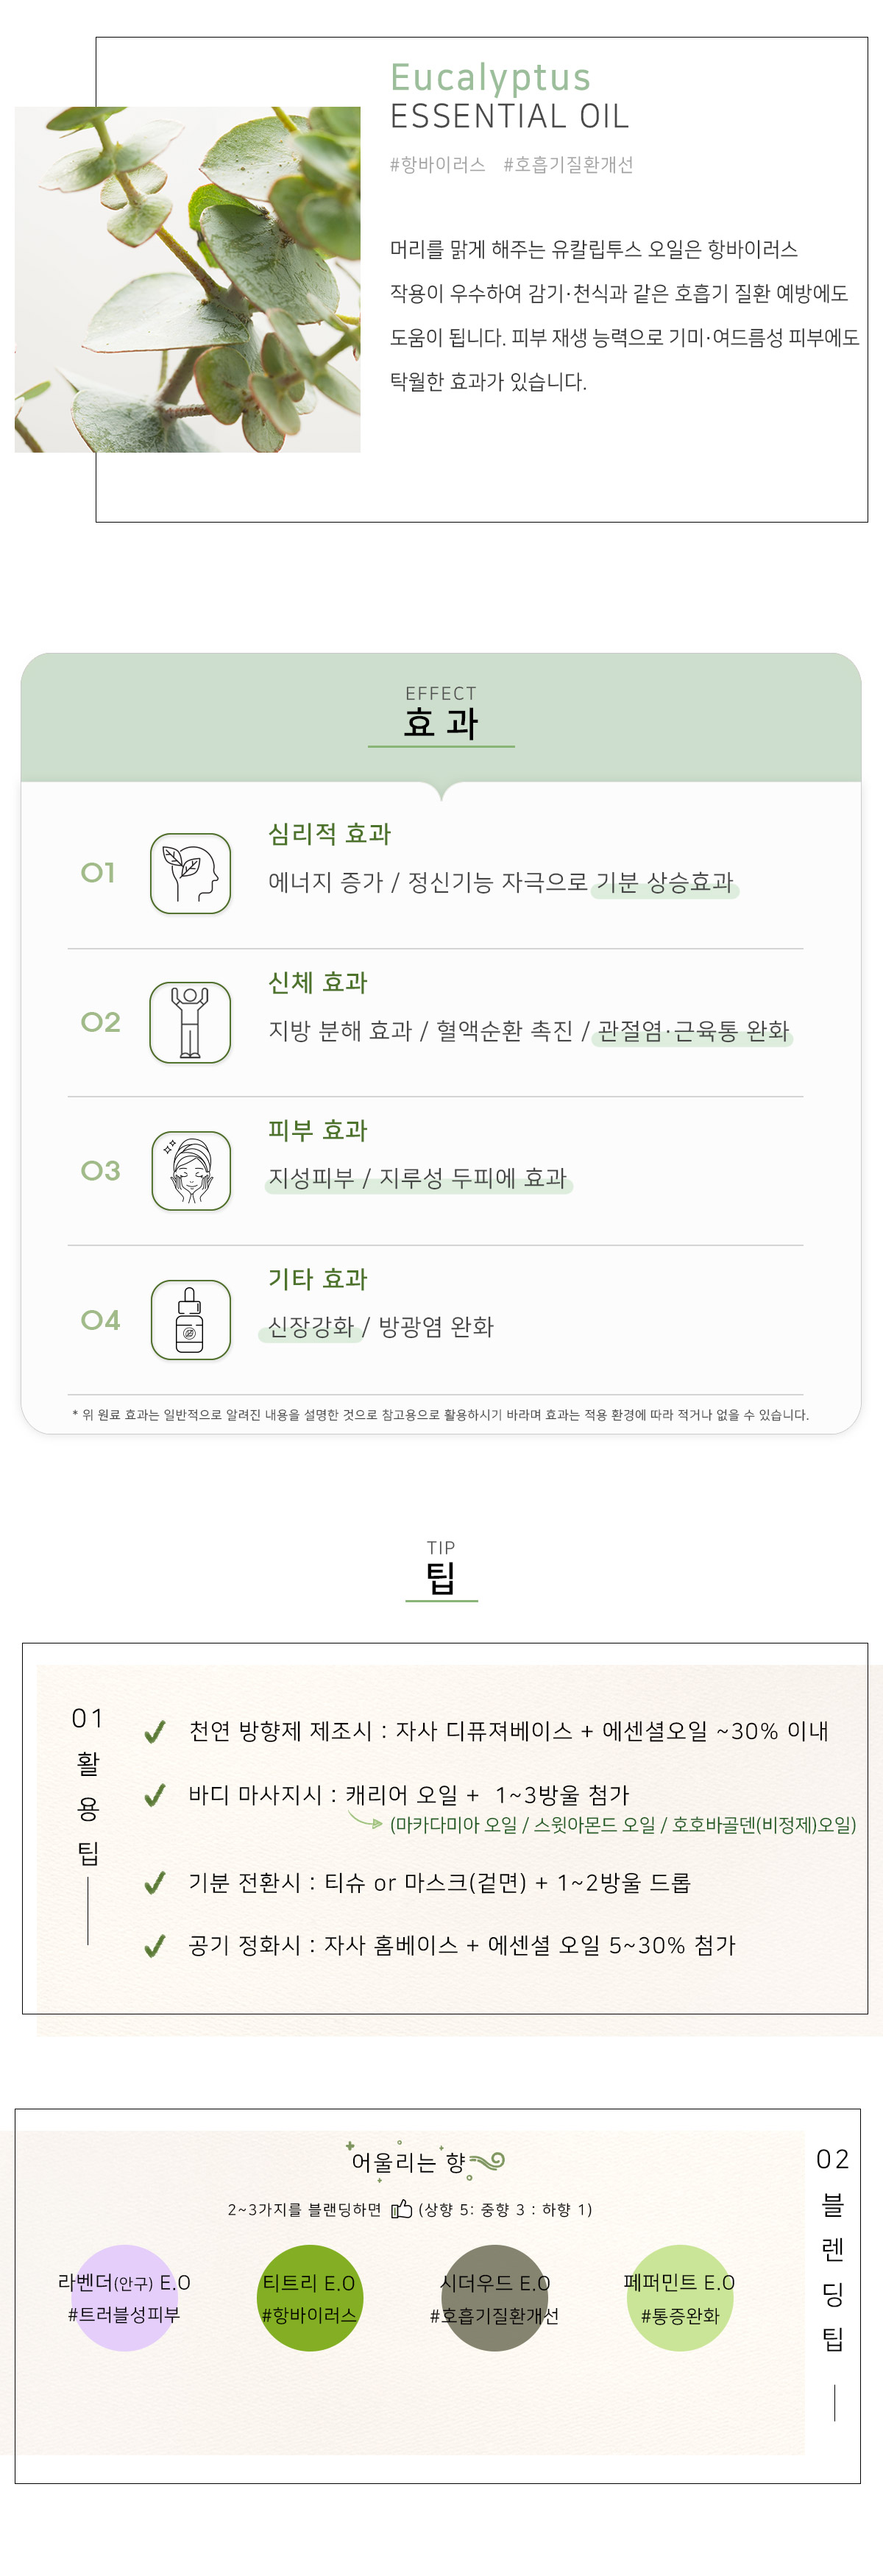
Task: Select the peppermint light green circle
Action: (x=680, y=2297)
